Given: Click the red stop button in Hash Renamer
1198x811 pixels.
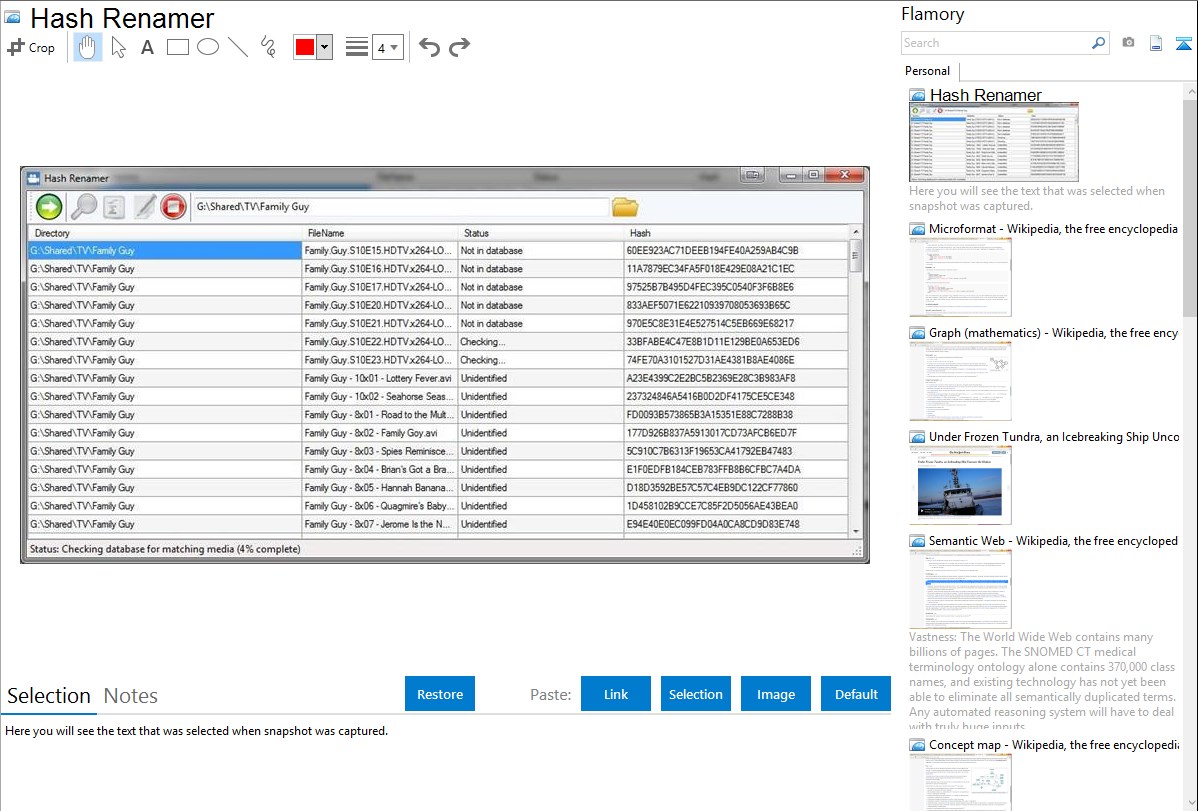Looking at the screenshot, I should (173, 206).
